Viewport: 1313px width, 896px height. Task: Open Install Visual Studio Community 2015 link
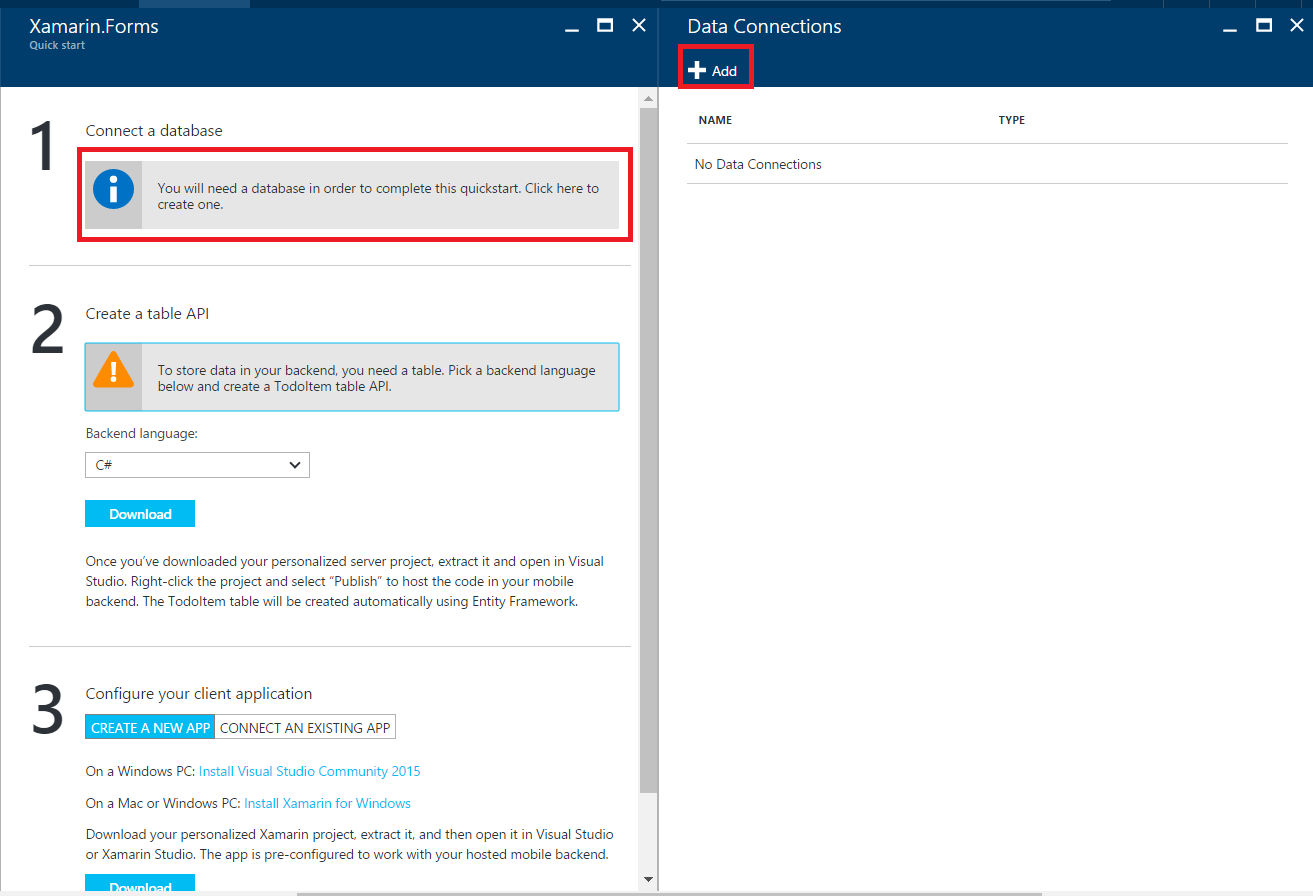click(x=310, y=771)
